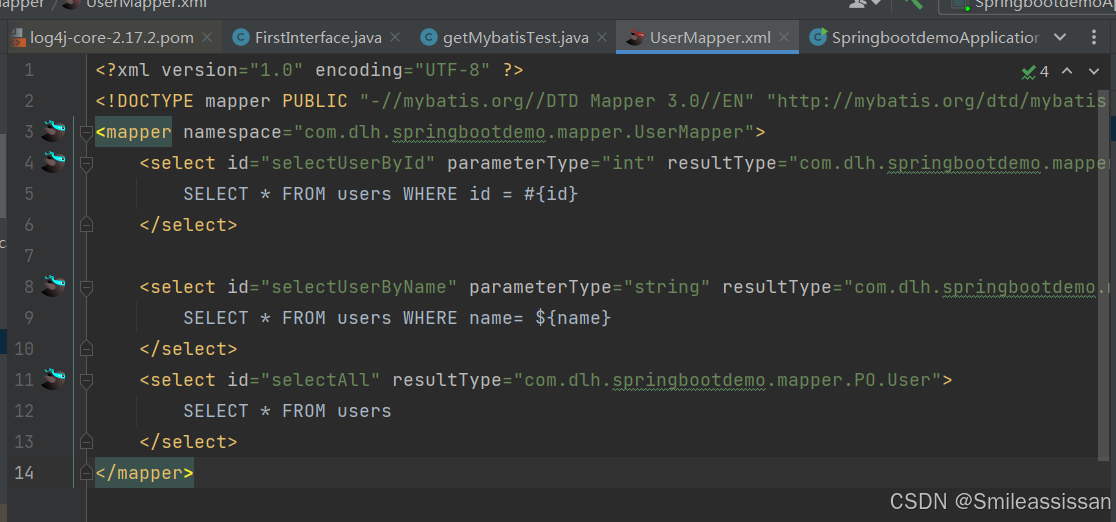1116x522 pixels.
Task: Click the selectUserById id value
Action: click(x=348, y=163)
